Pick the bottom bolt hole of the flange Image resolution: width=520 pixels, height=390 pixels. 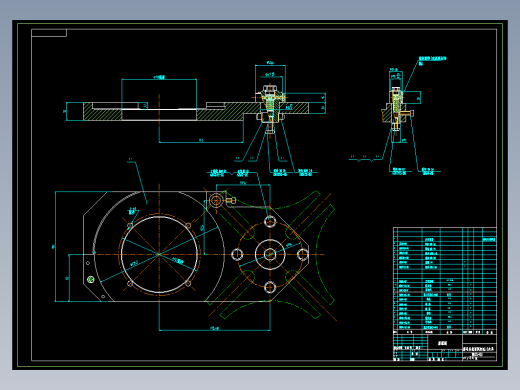(x=270, y=287)
